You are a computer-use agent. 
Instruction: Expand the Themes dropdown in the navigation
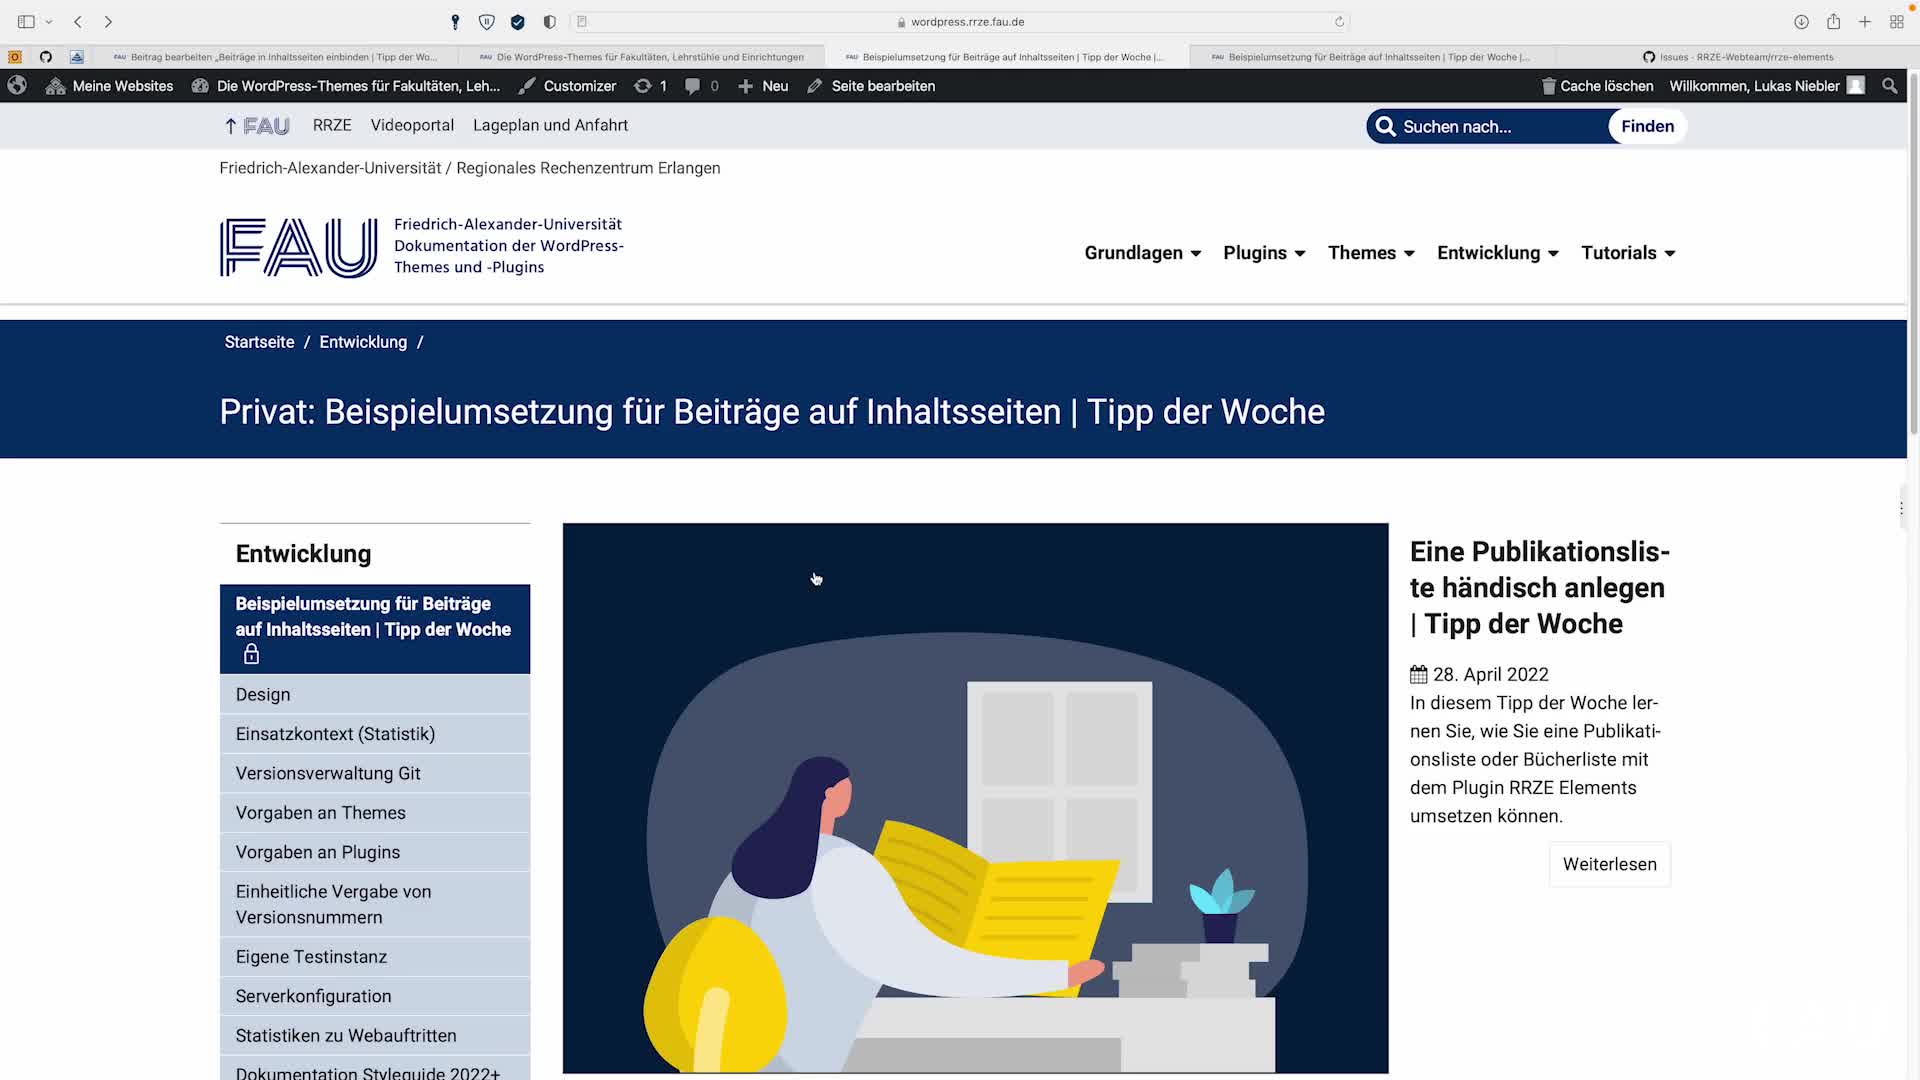[x=1371, y=253]
